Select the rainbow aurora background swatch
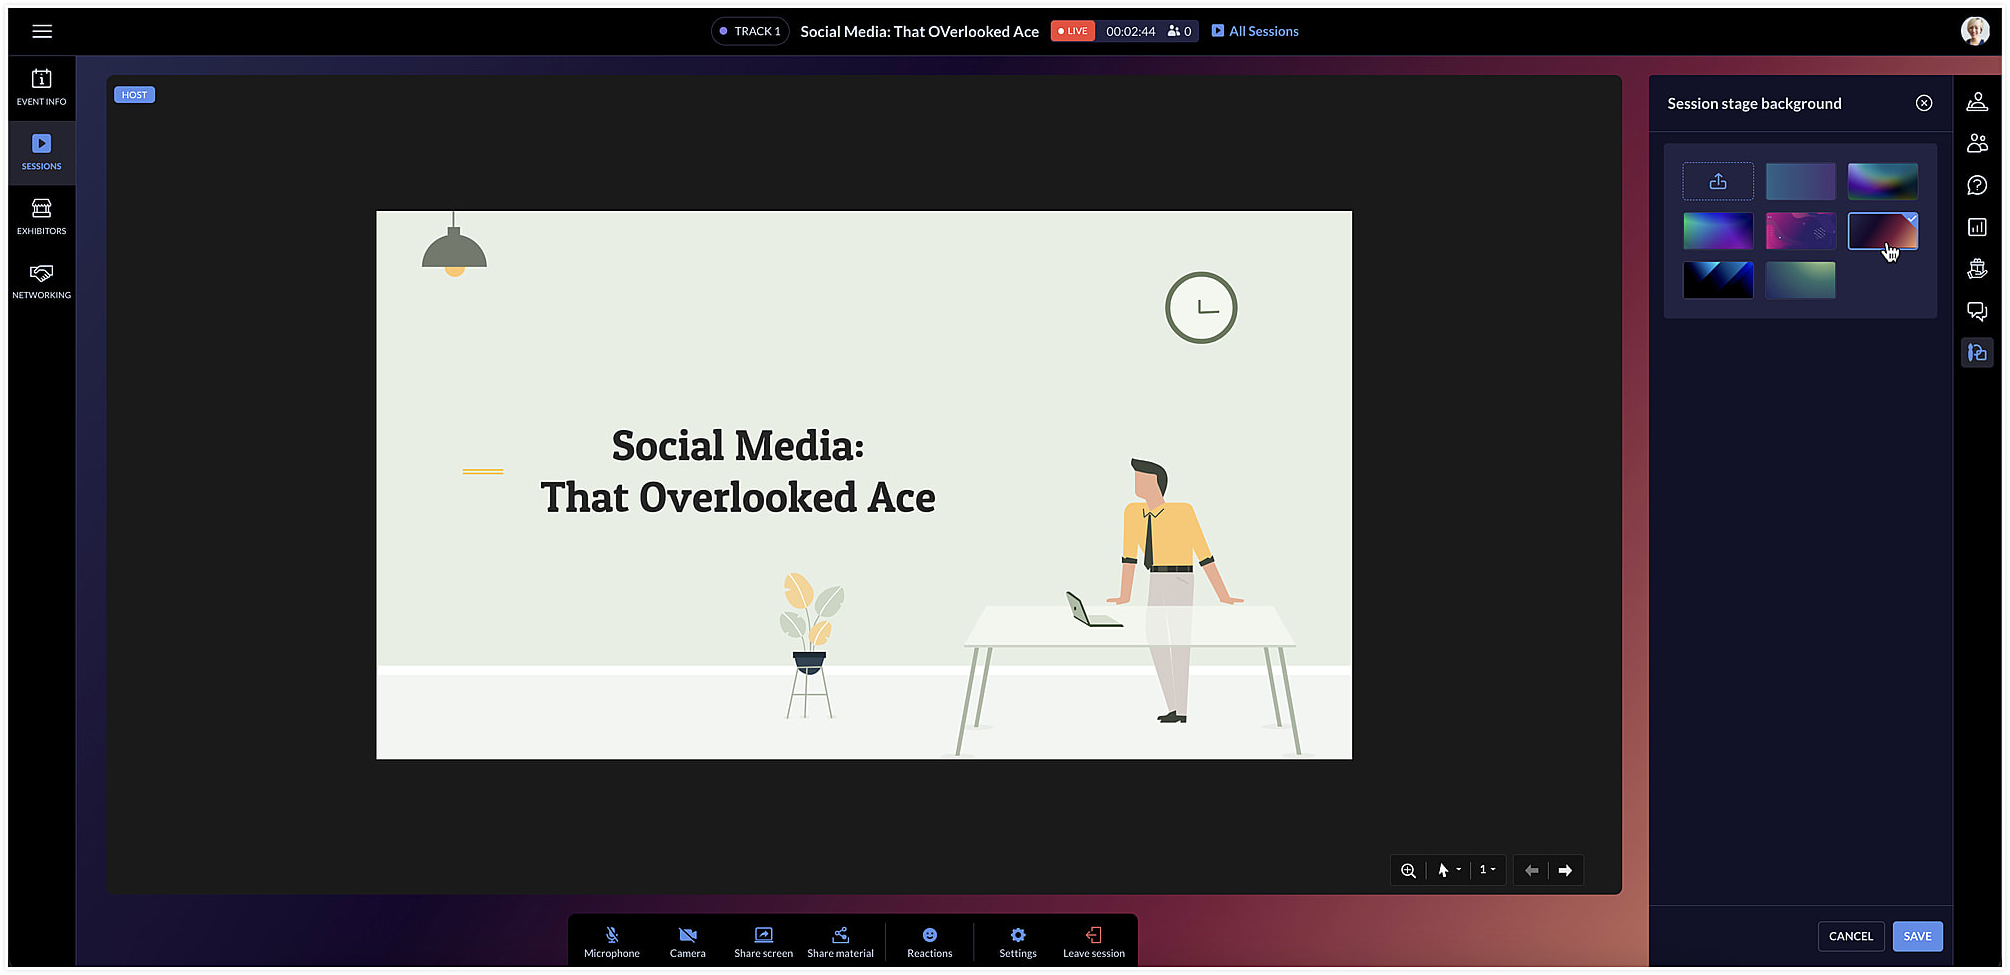This screenshot has width=2010, height=975. tap(1883, 181)
